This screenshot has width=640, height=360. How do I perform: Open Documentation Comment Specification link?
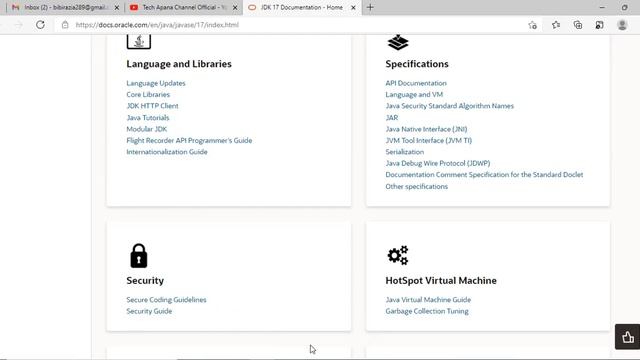pos(484,175)
